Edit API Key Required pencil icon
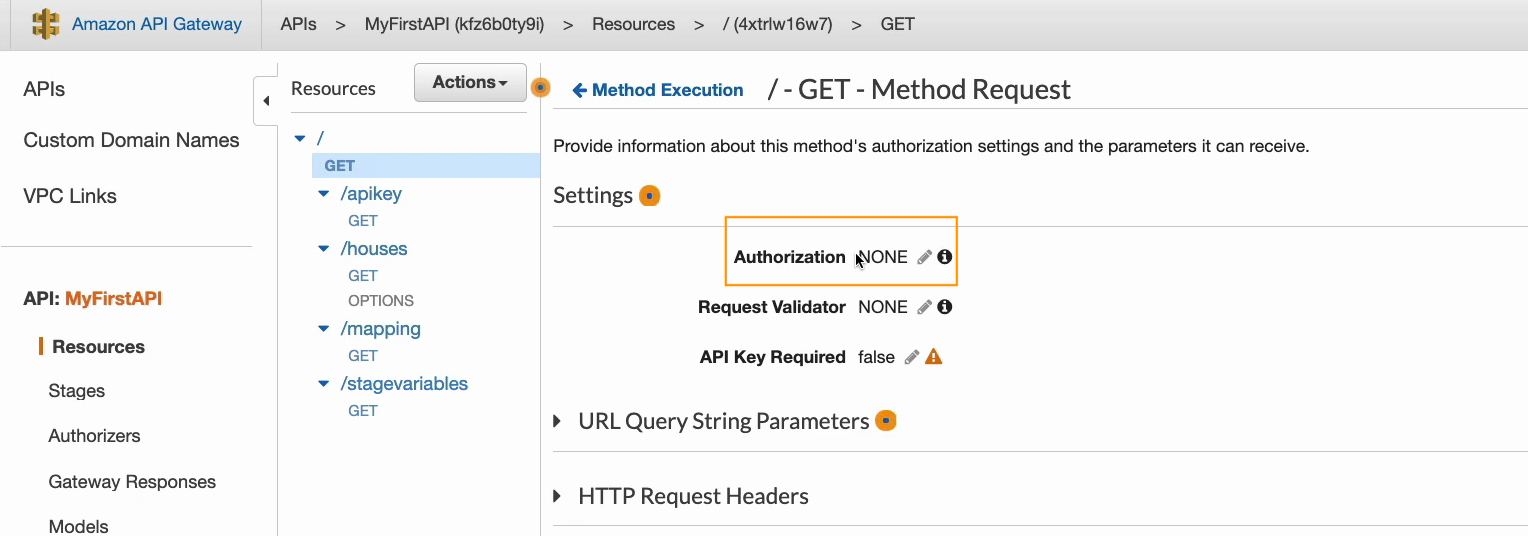 [912, 357]
